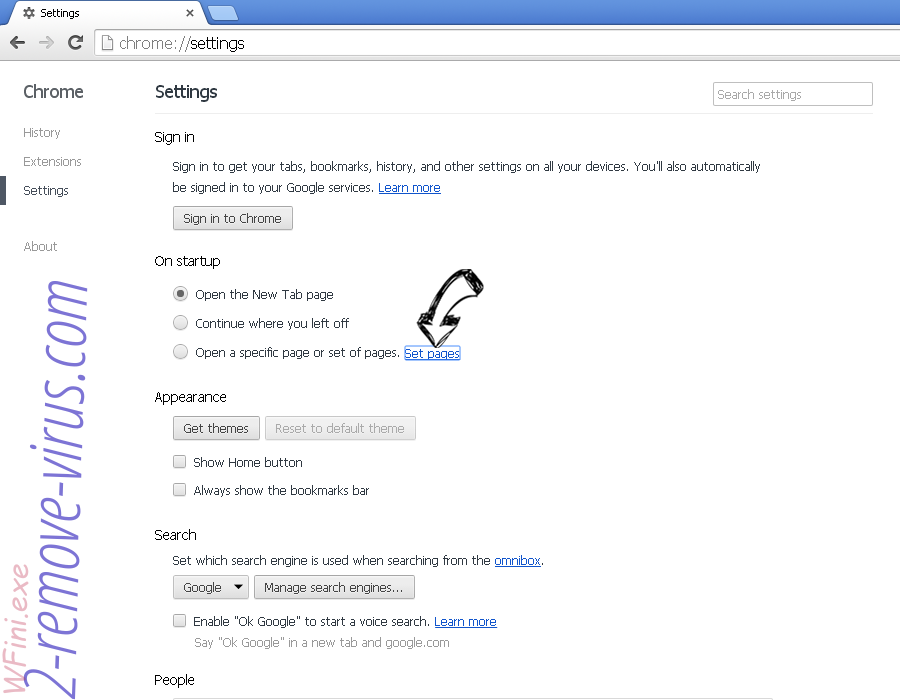Click the Search section heading
The image size is (900, 700).
[175, 535]
